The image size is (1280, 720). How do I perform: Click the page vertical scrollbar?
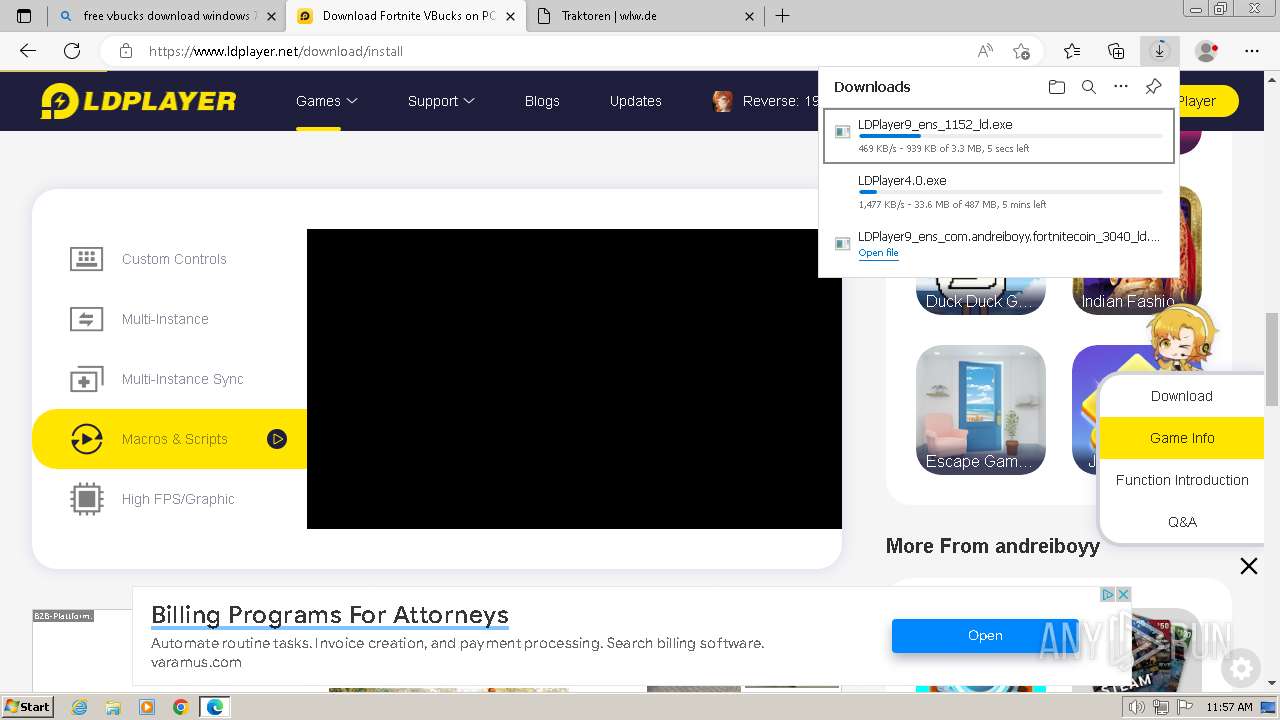coord(1272,358)
